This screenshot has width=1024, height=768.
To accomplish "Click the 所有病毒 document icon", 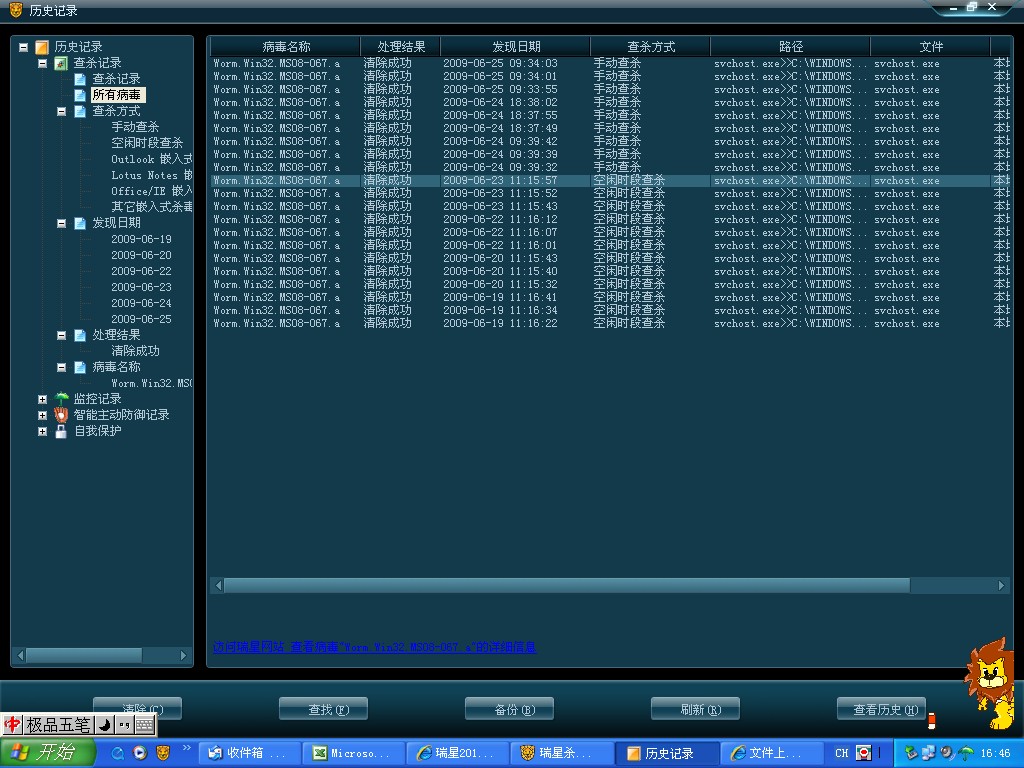I will point(80,95).
